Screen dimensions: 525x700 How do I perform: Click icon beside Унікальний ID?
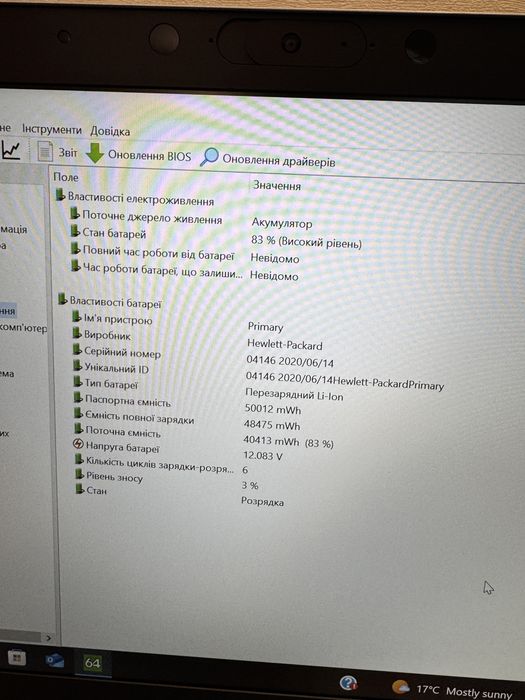pos(79,366)
